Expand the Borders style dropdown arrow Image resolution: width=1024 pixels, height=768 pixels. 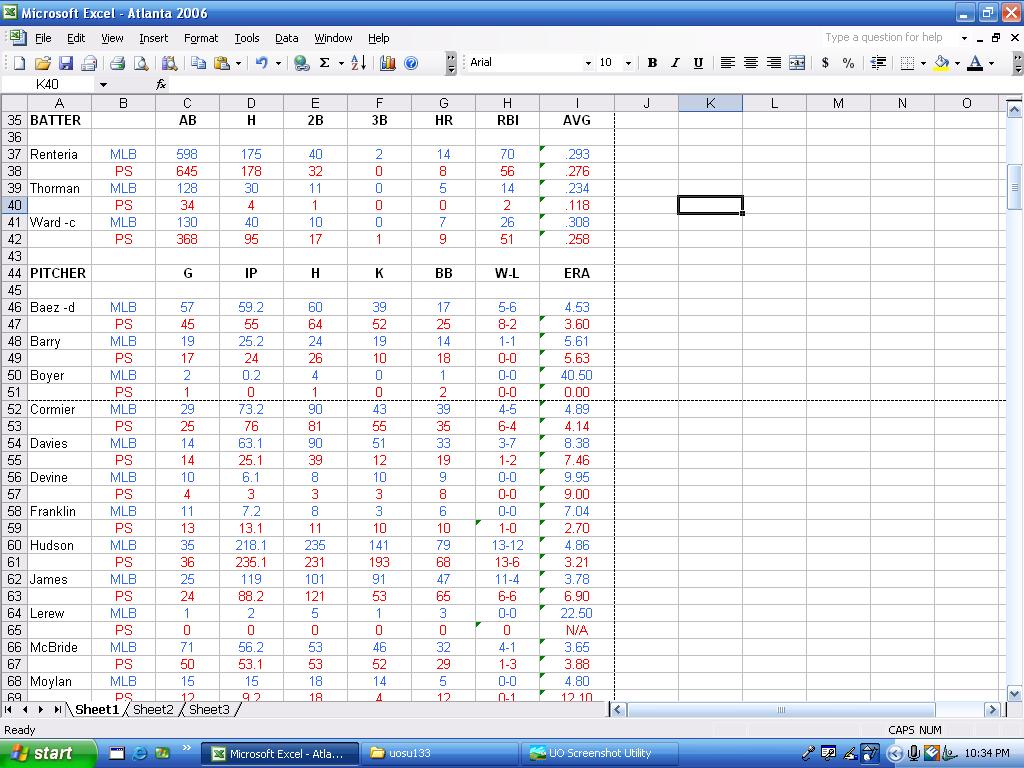coord(923,63)
